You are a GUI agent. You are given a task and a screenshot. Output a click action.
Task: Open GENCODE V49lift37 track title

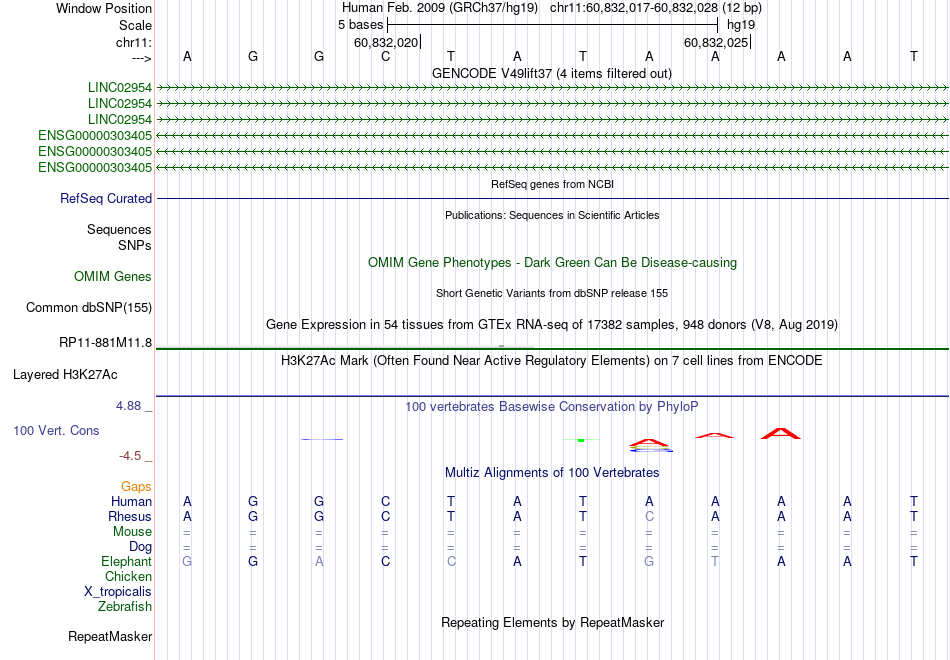pyautogui.click(x=551, y=73)
